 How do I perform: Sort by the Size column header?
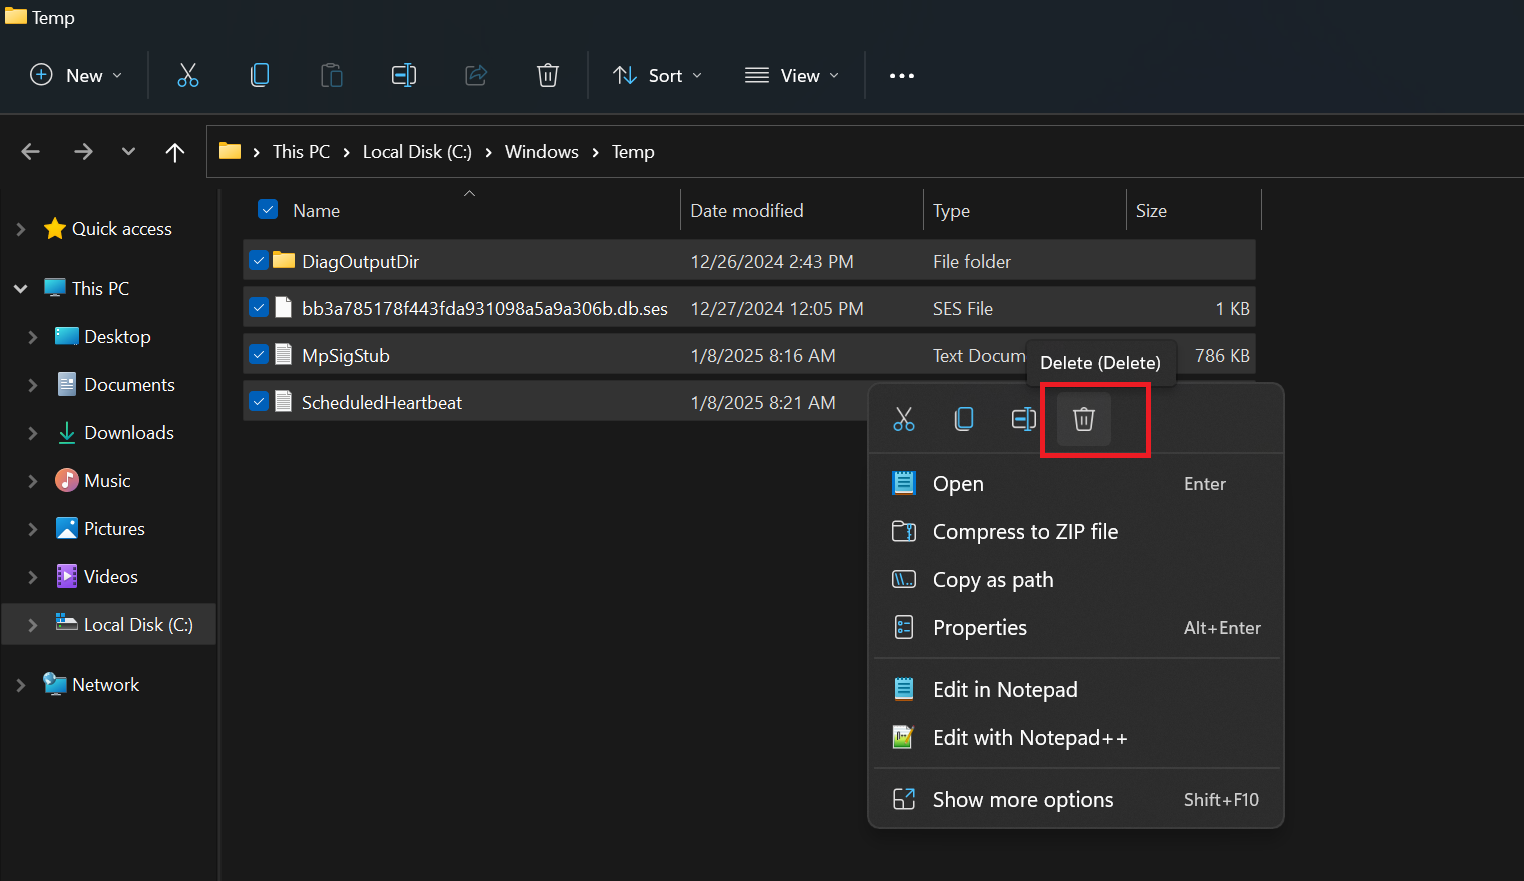[1151, 211]
